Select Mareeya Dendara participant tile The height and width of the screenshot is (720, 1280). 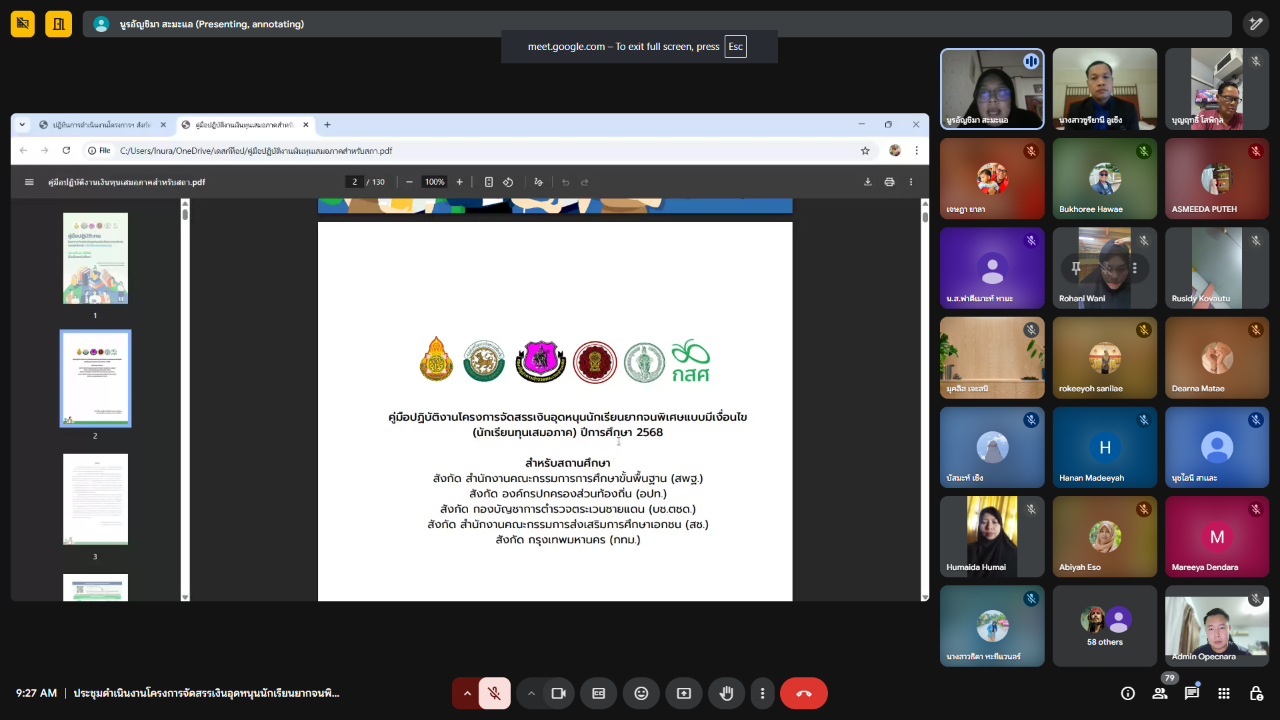click(x=1217, y=536)
